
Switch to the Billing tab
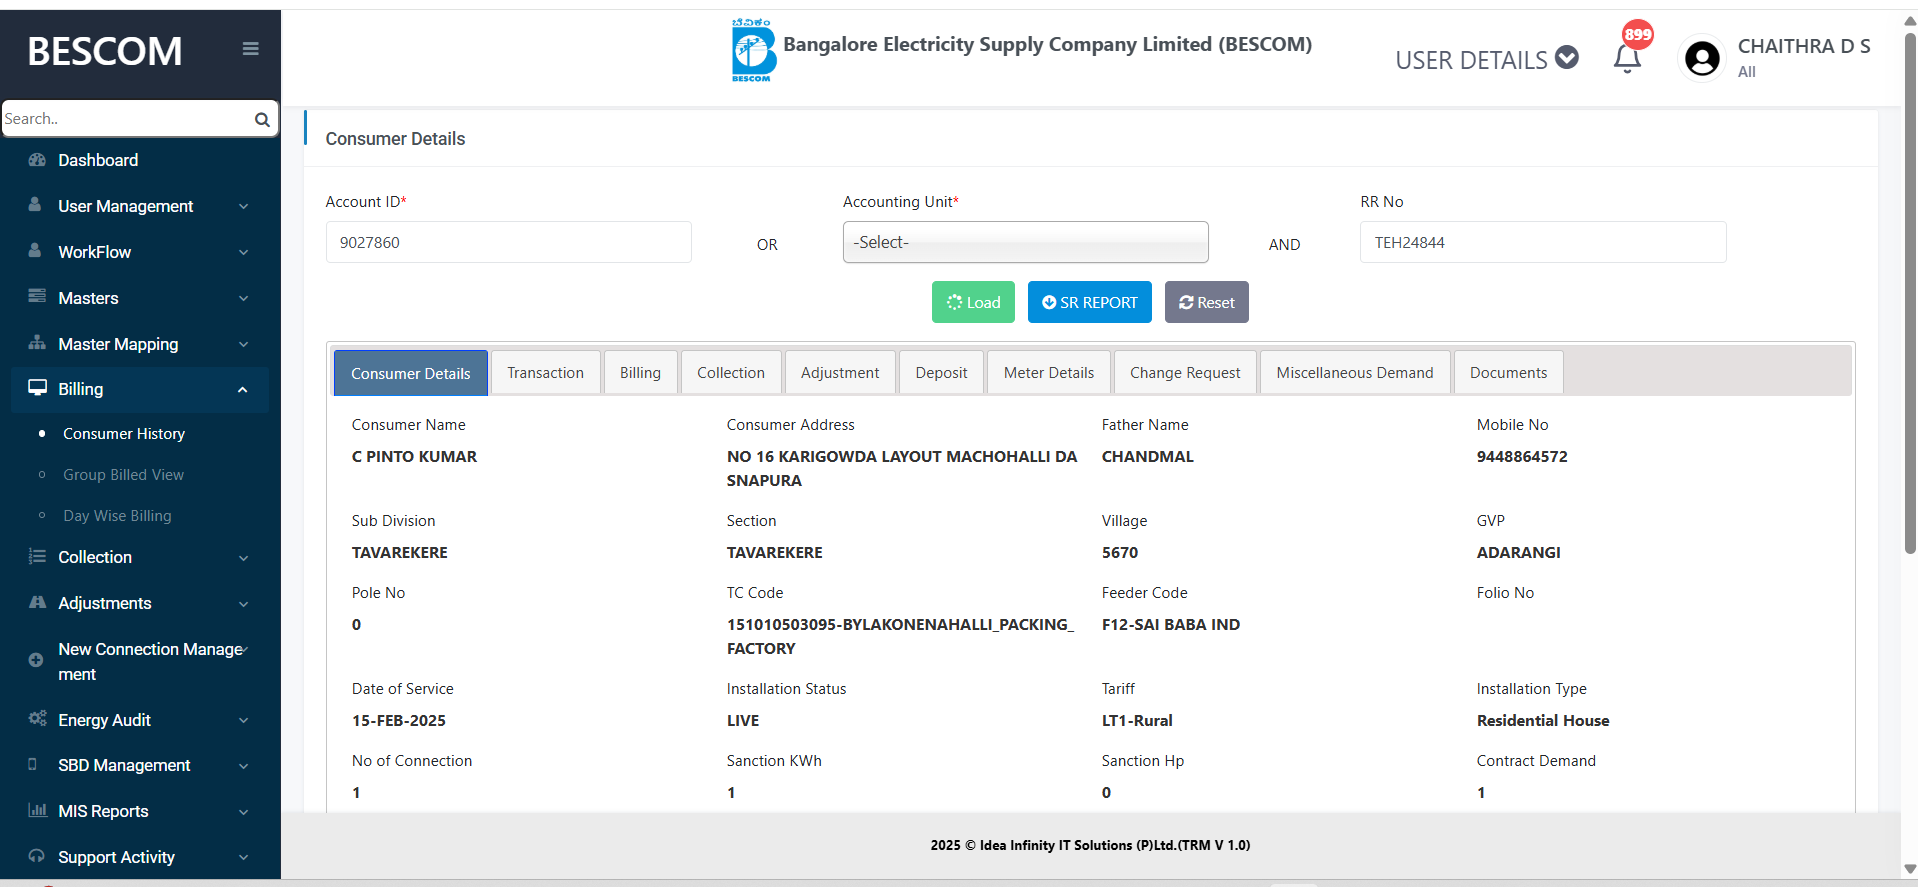click(640, 372)
